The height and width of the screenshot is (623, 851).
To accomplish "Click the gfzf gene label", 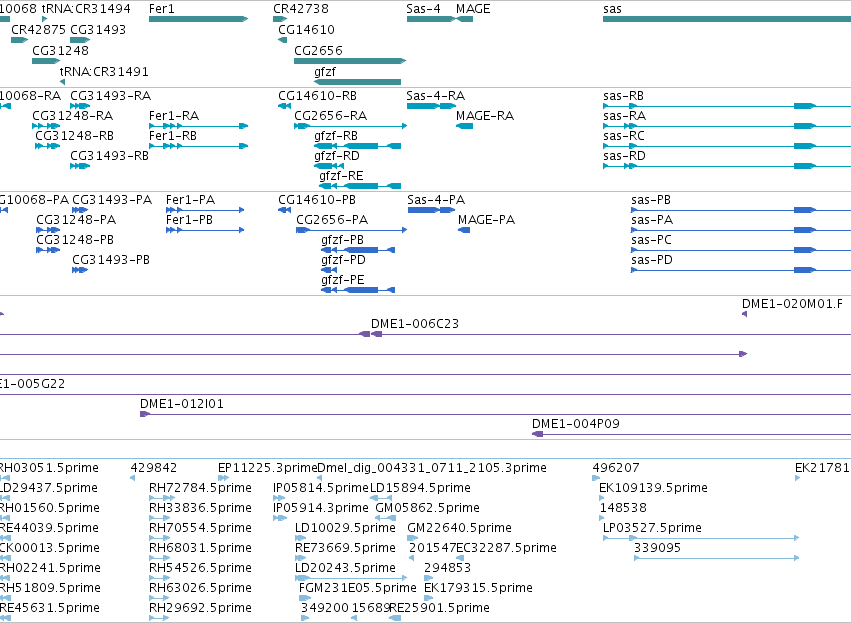I will (325, 72).
